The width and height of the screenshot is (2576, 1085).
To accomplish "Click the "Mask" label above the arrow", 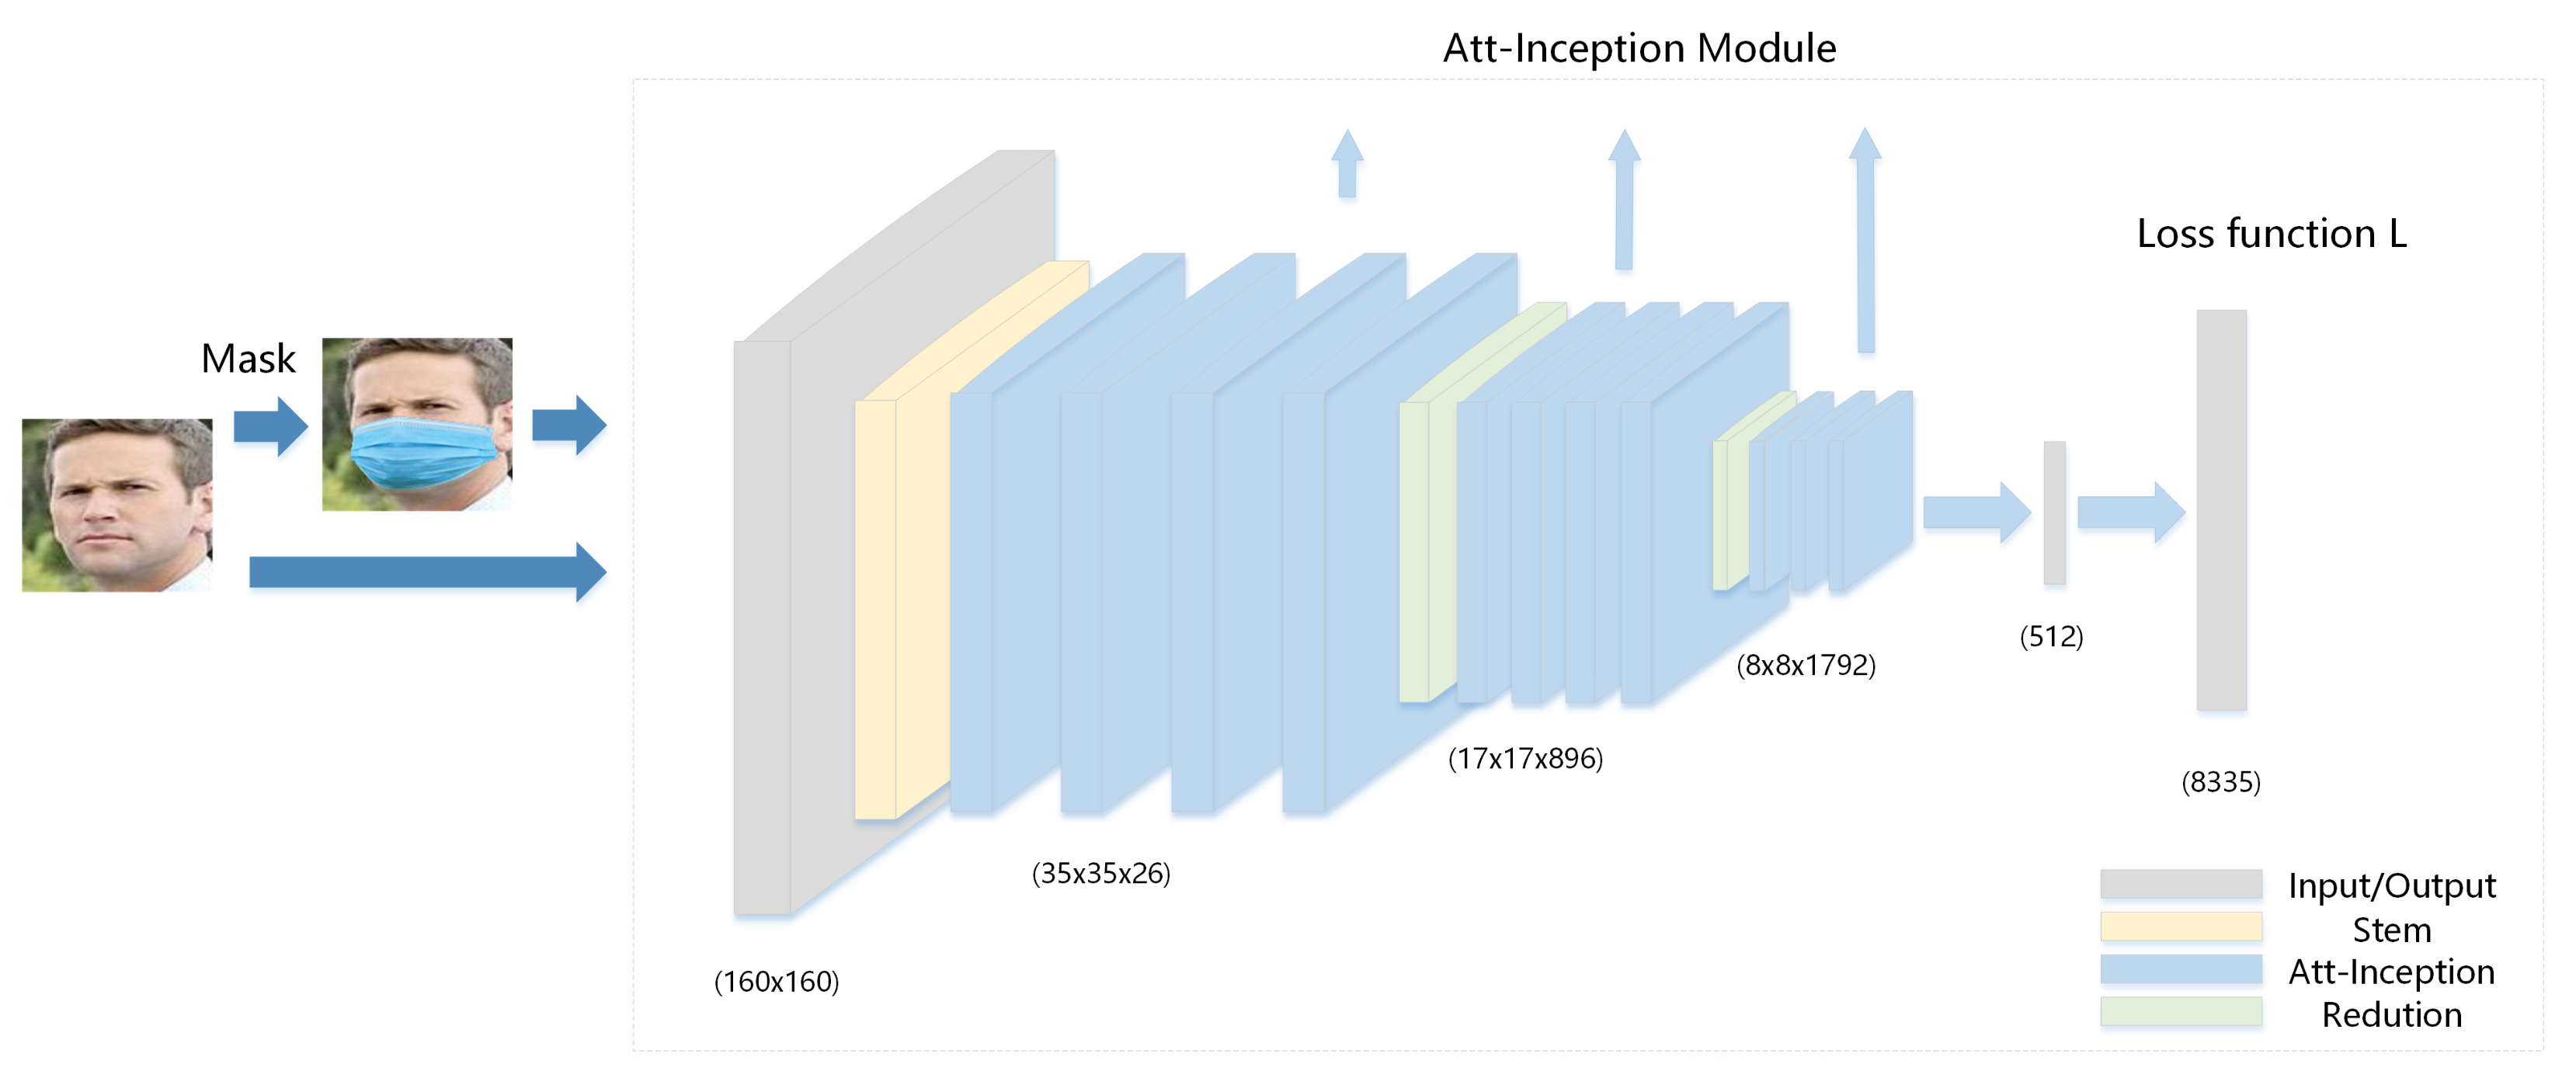I will [x=248, y=359].
